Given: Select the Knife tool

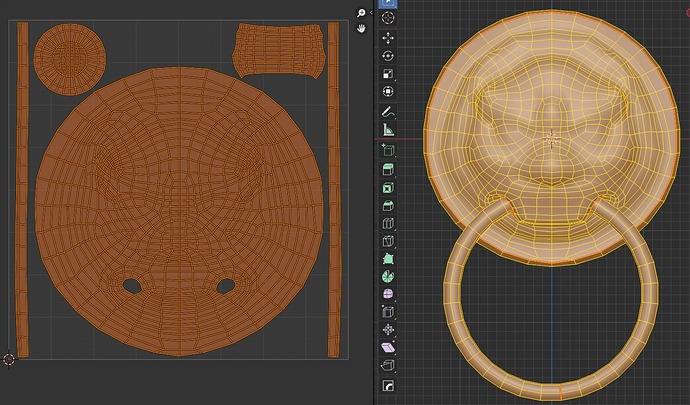Looking at the screenshot, I should pos(388,241).
